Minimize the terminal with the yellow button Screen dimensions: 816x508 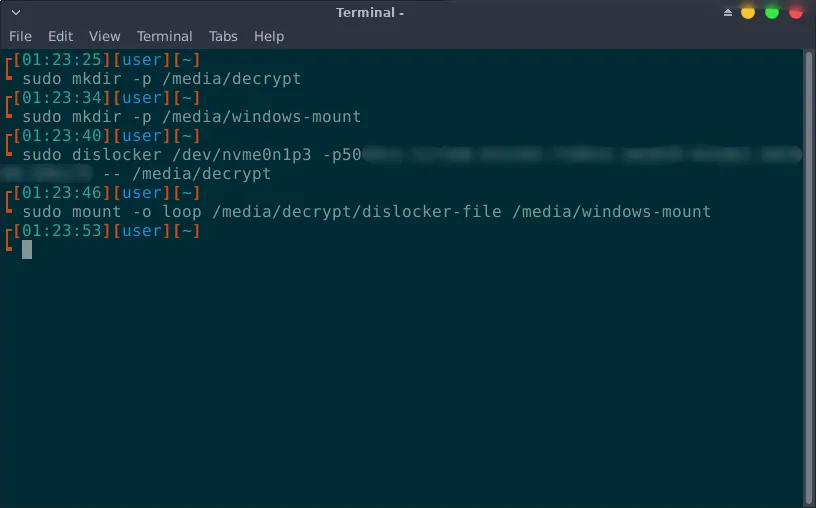748,12
